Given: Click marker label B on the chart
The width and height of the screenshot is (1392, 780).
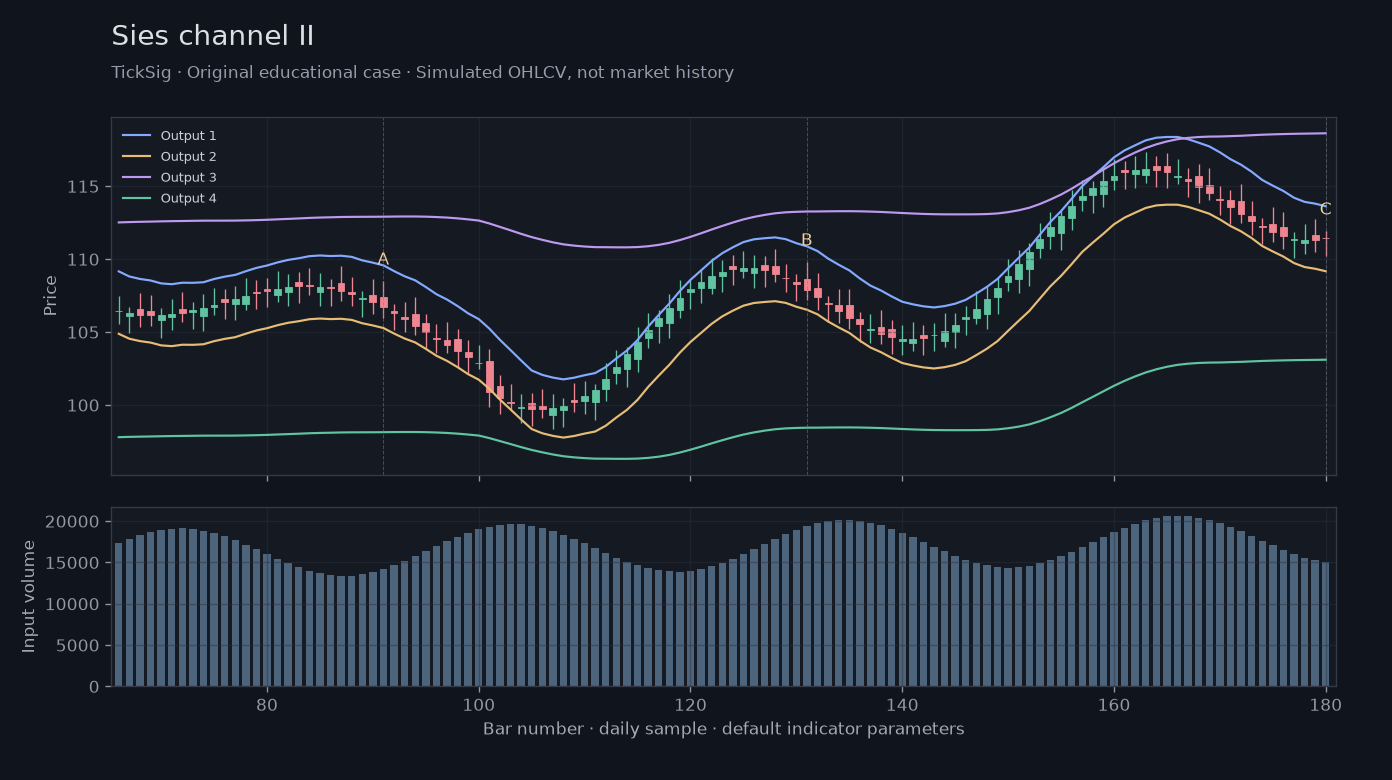Looking at the screenshot, I should tap(806, 240).
